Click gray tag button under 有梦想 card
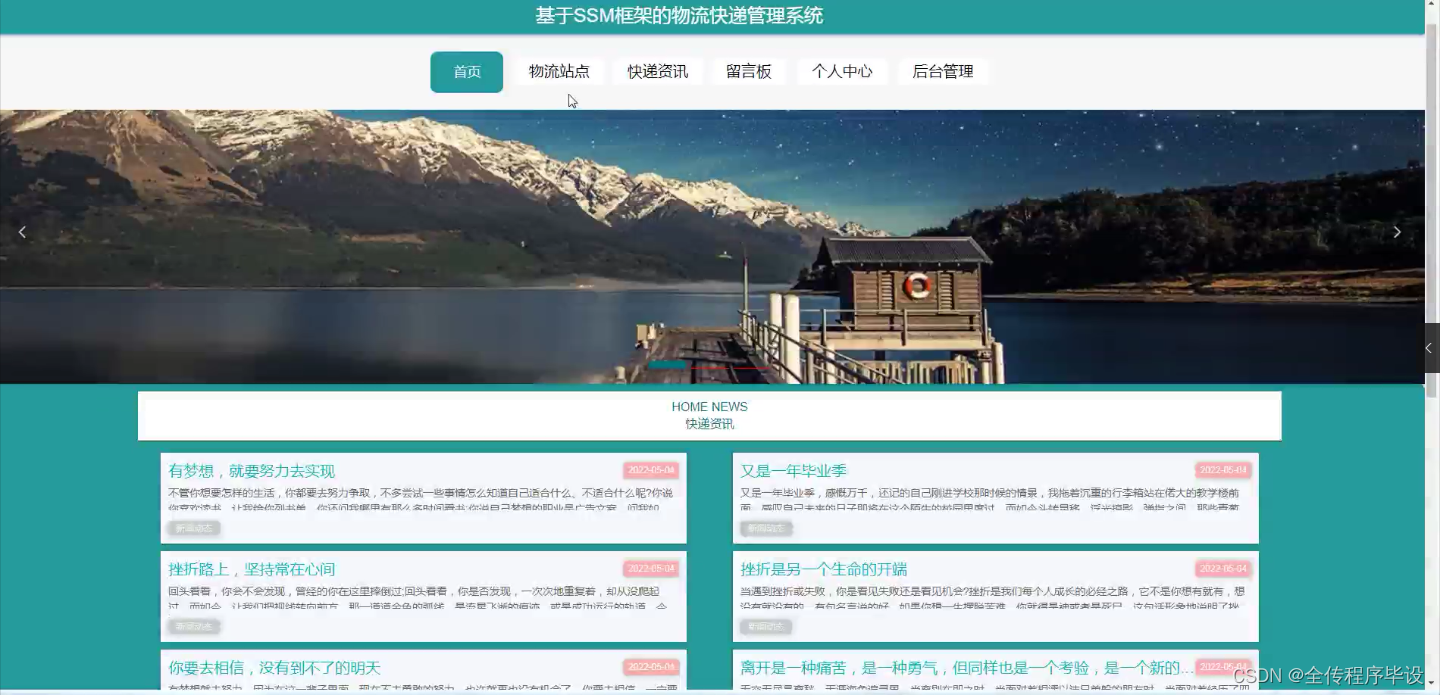Screen dimensions: 1440x695 (194, 528)
